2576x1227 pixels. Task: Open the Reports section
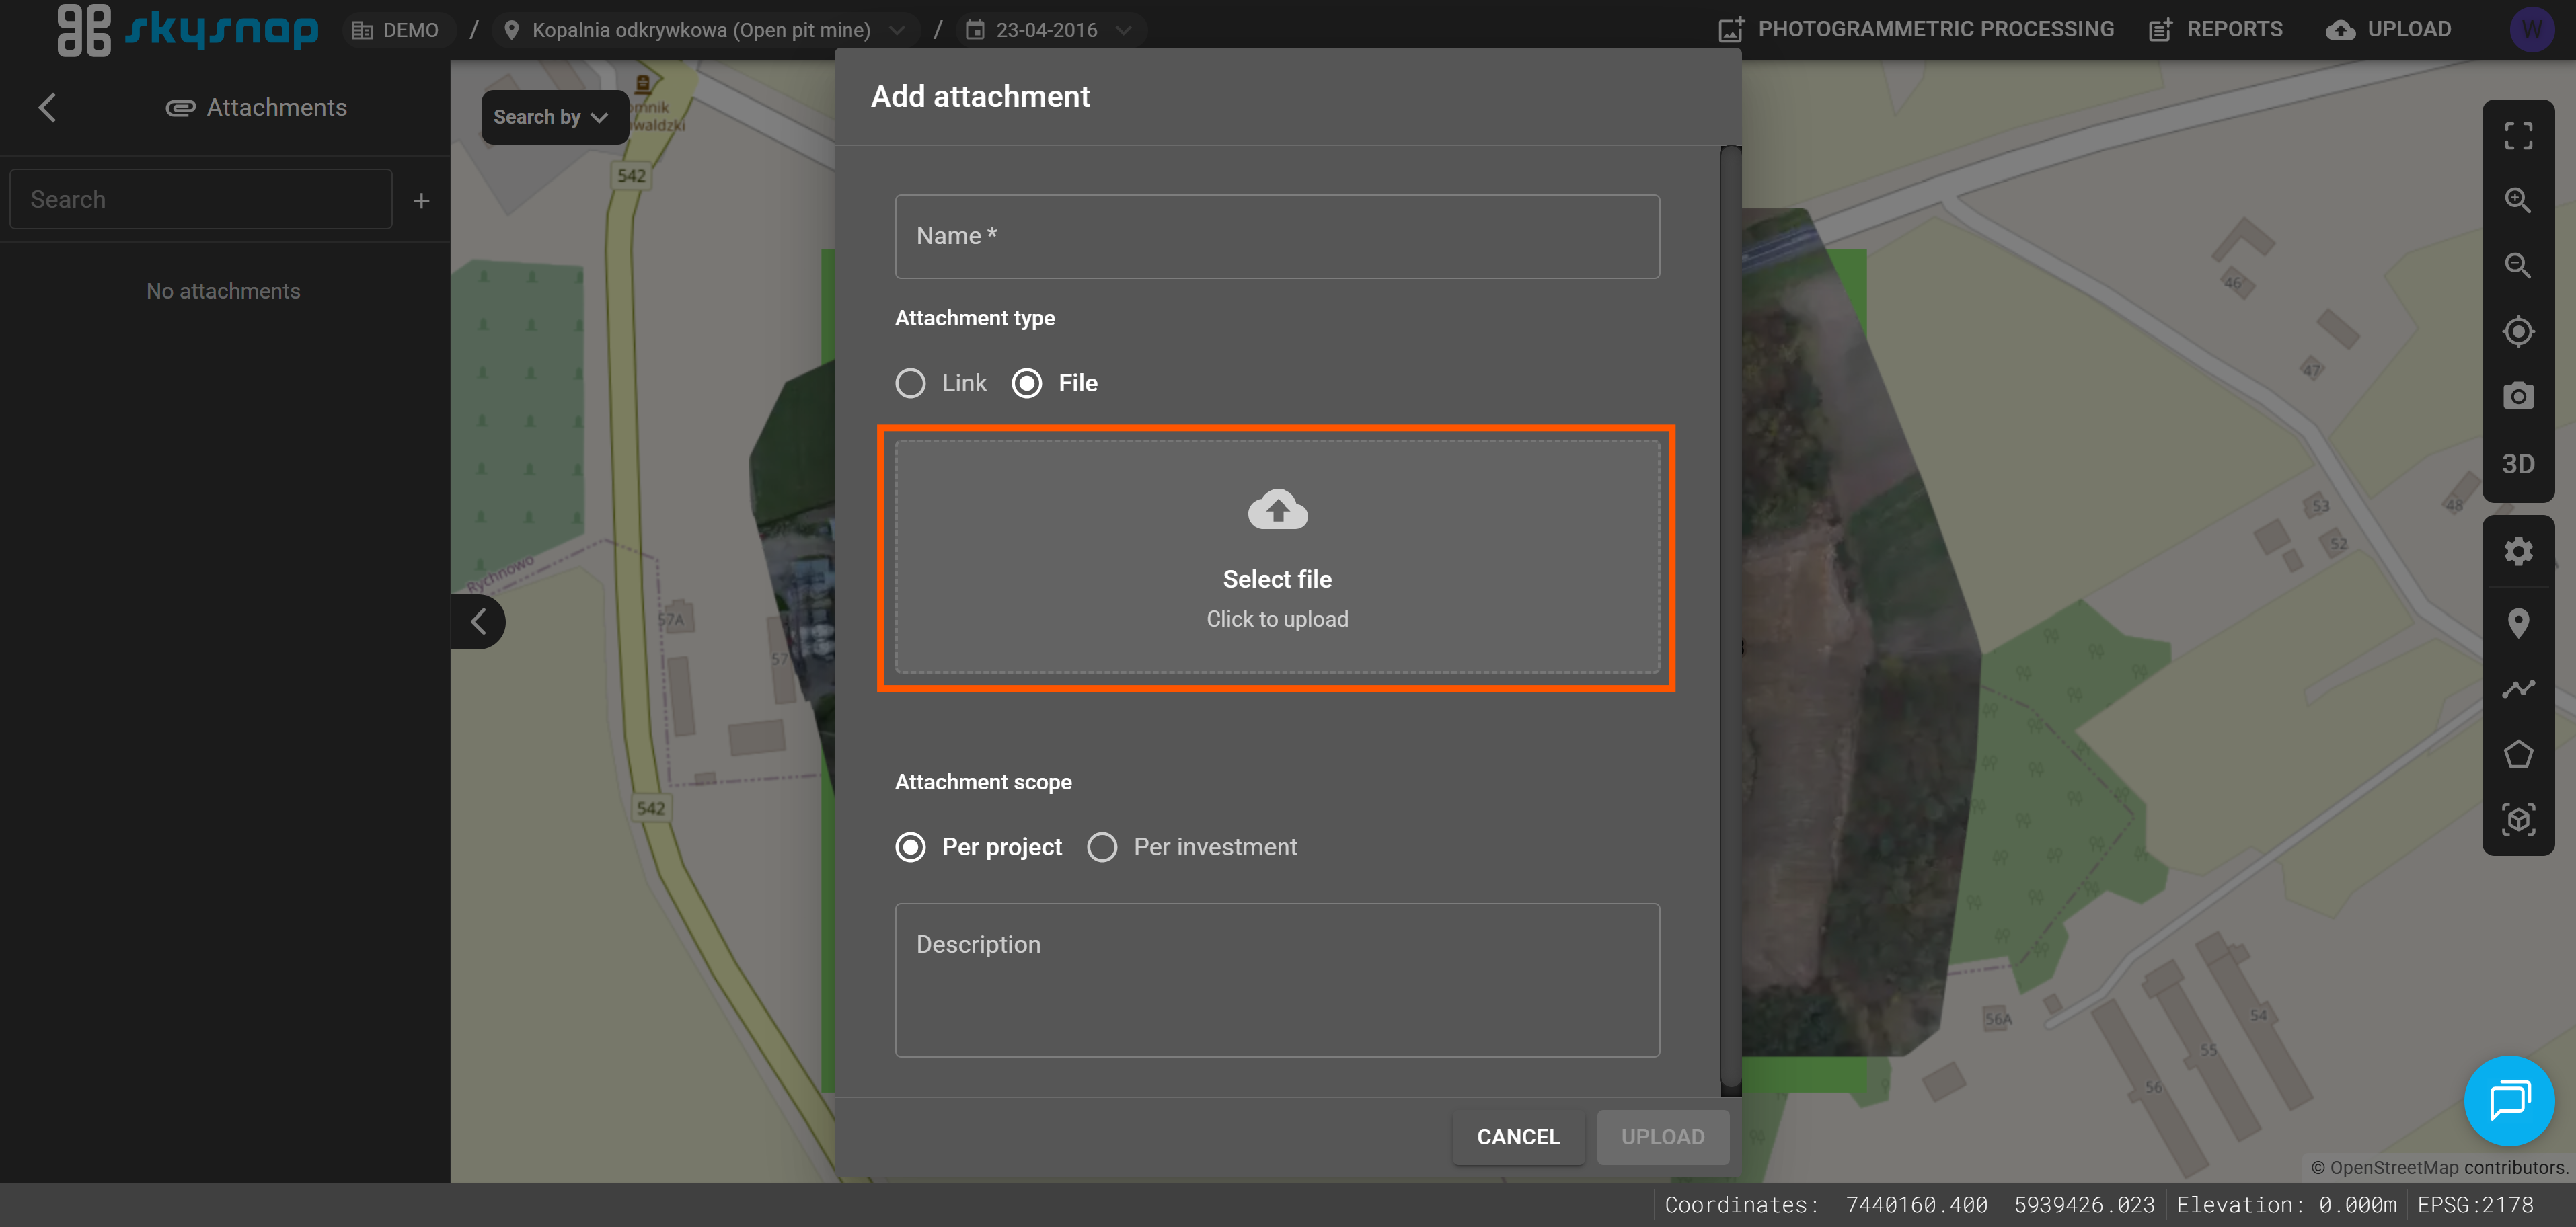pos(2215,29)
